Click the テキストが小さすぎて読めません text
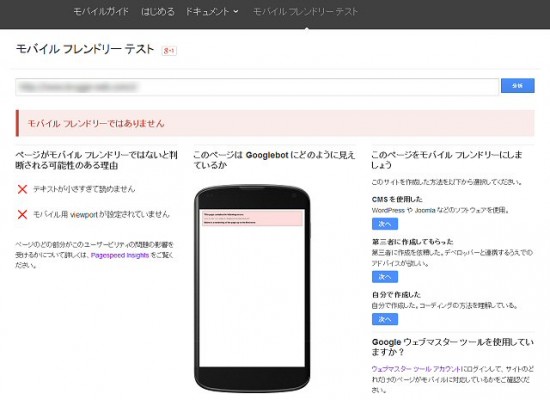Image resolution: width=550 pixels, height=400 pixels. (x=84, y=189)
